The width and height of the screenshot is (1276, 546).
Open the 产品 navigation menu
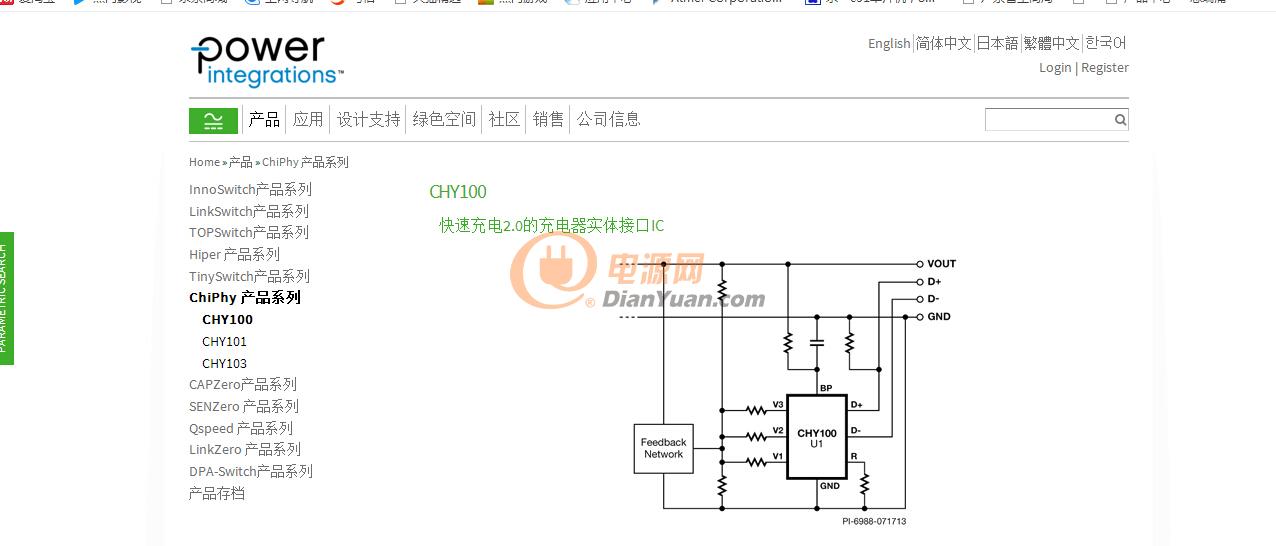click(x=264, y=120)
